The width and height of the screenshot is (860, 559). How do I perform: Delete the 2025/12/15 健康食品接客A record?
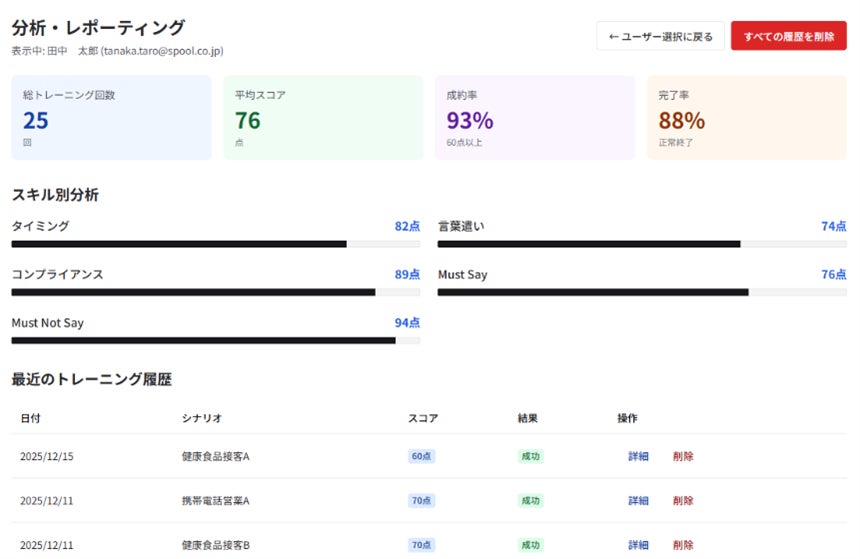(x=683, y=456)
